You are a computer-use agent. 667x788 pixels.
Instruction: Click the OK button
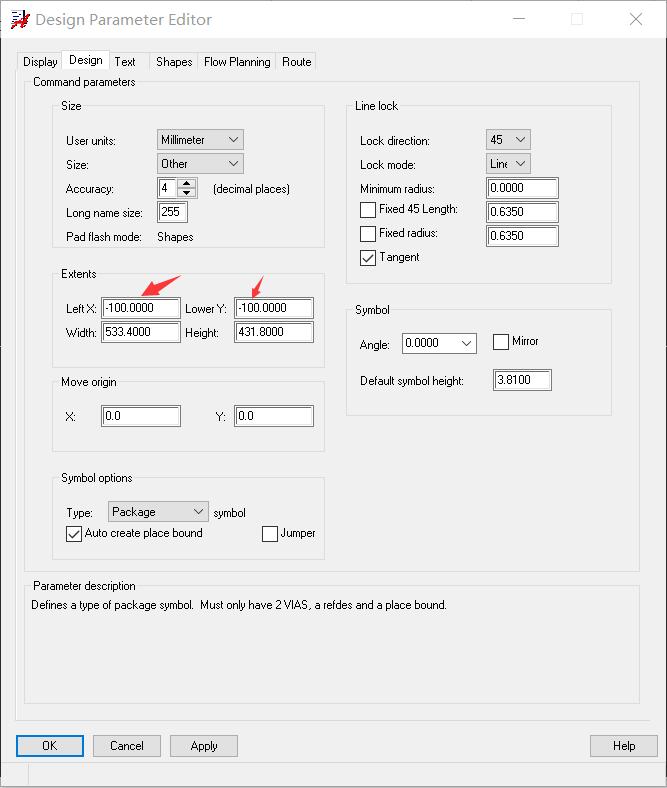click(50, 746)
